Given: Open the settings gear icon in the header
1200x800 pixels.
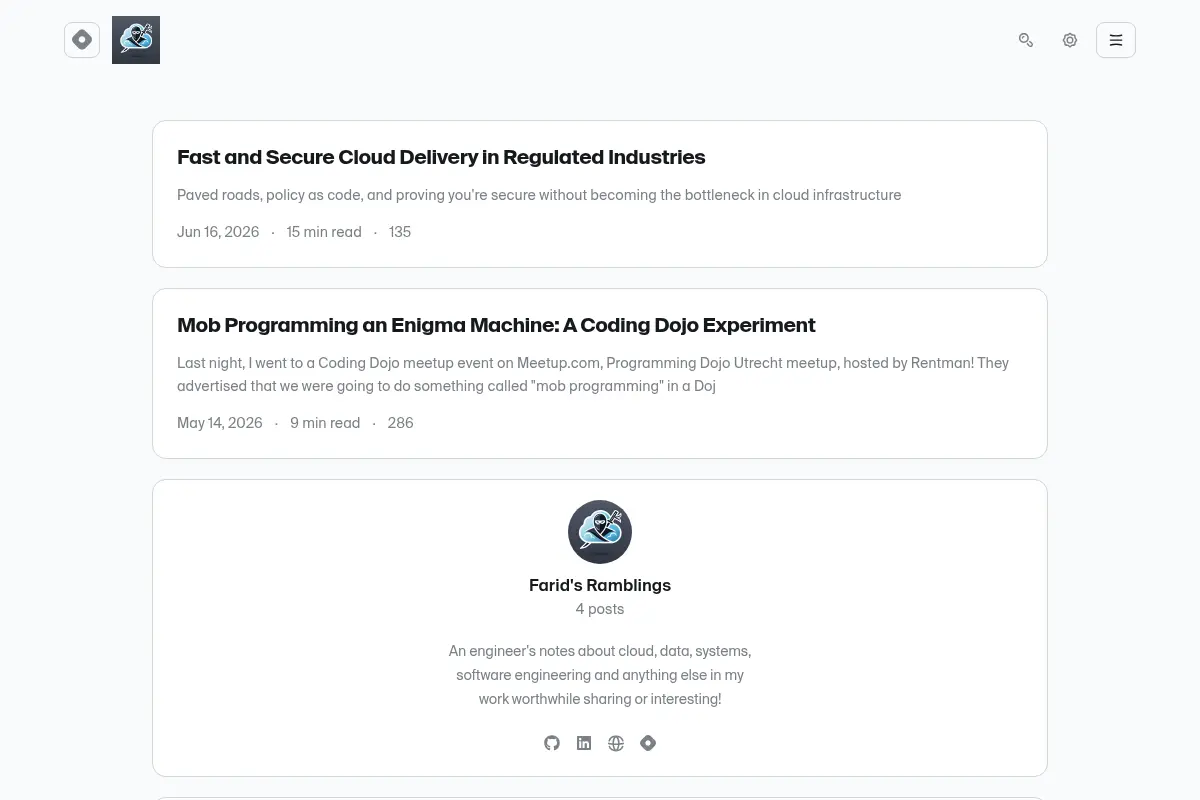Looking at the screenshot, I should click(1070, 40).
